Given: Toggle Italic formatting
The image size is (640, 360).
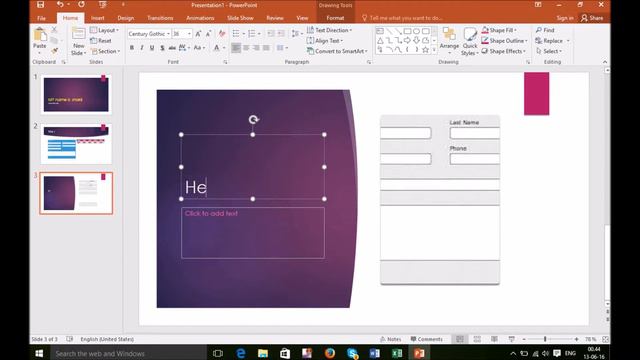Looking at the screenshot, I should (x=142, y=48).
